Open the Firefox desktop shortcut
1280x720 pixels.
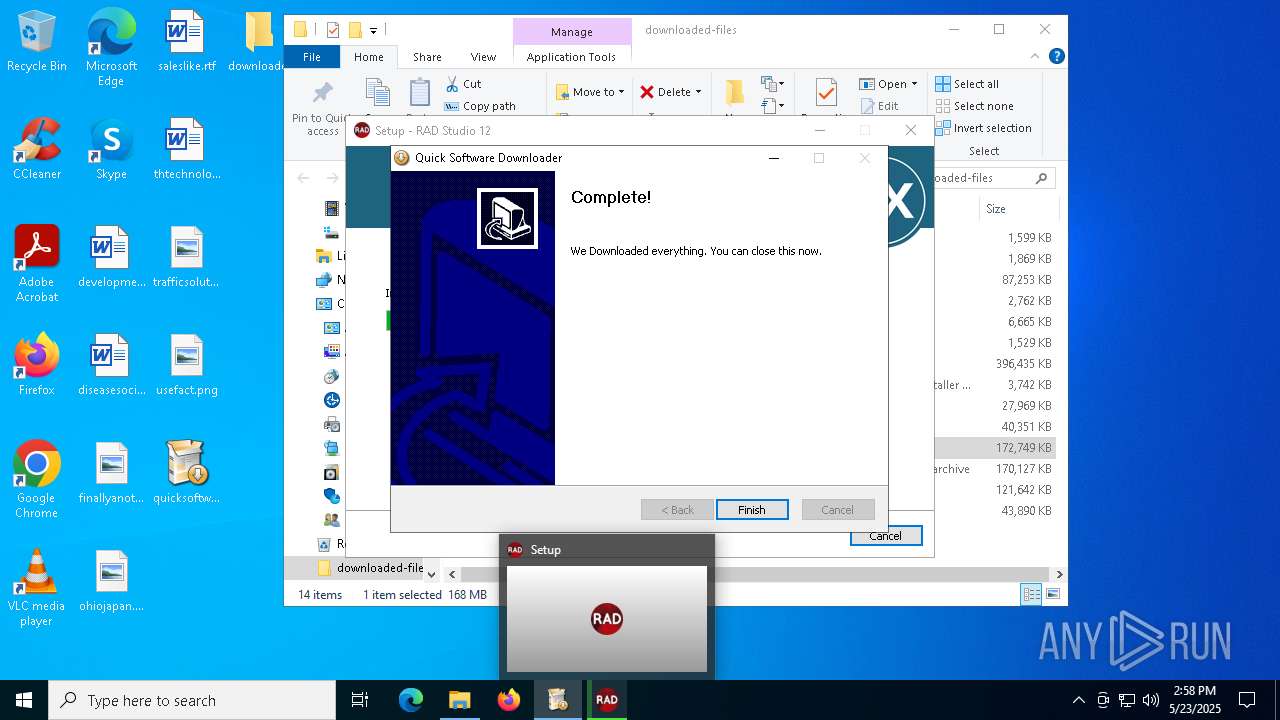coord(37,365)
